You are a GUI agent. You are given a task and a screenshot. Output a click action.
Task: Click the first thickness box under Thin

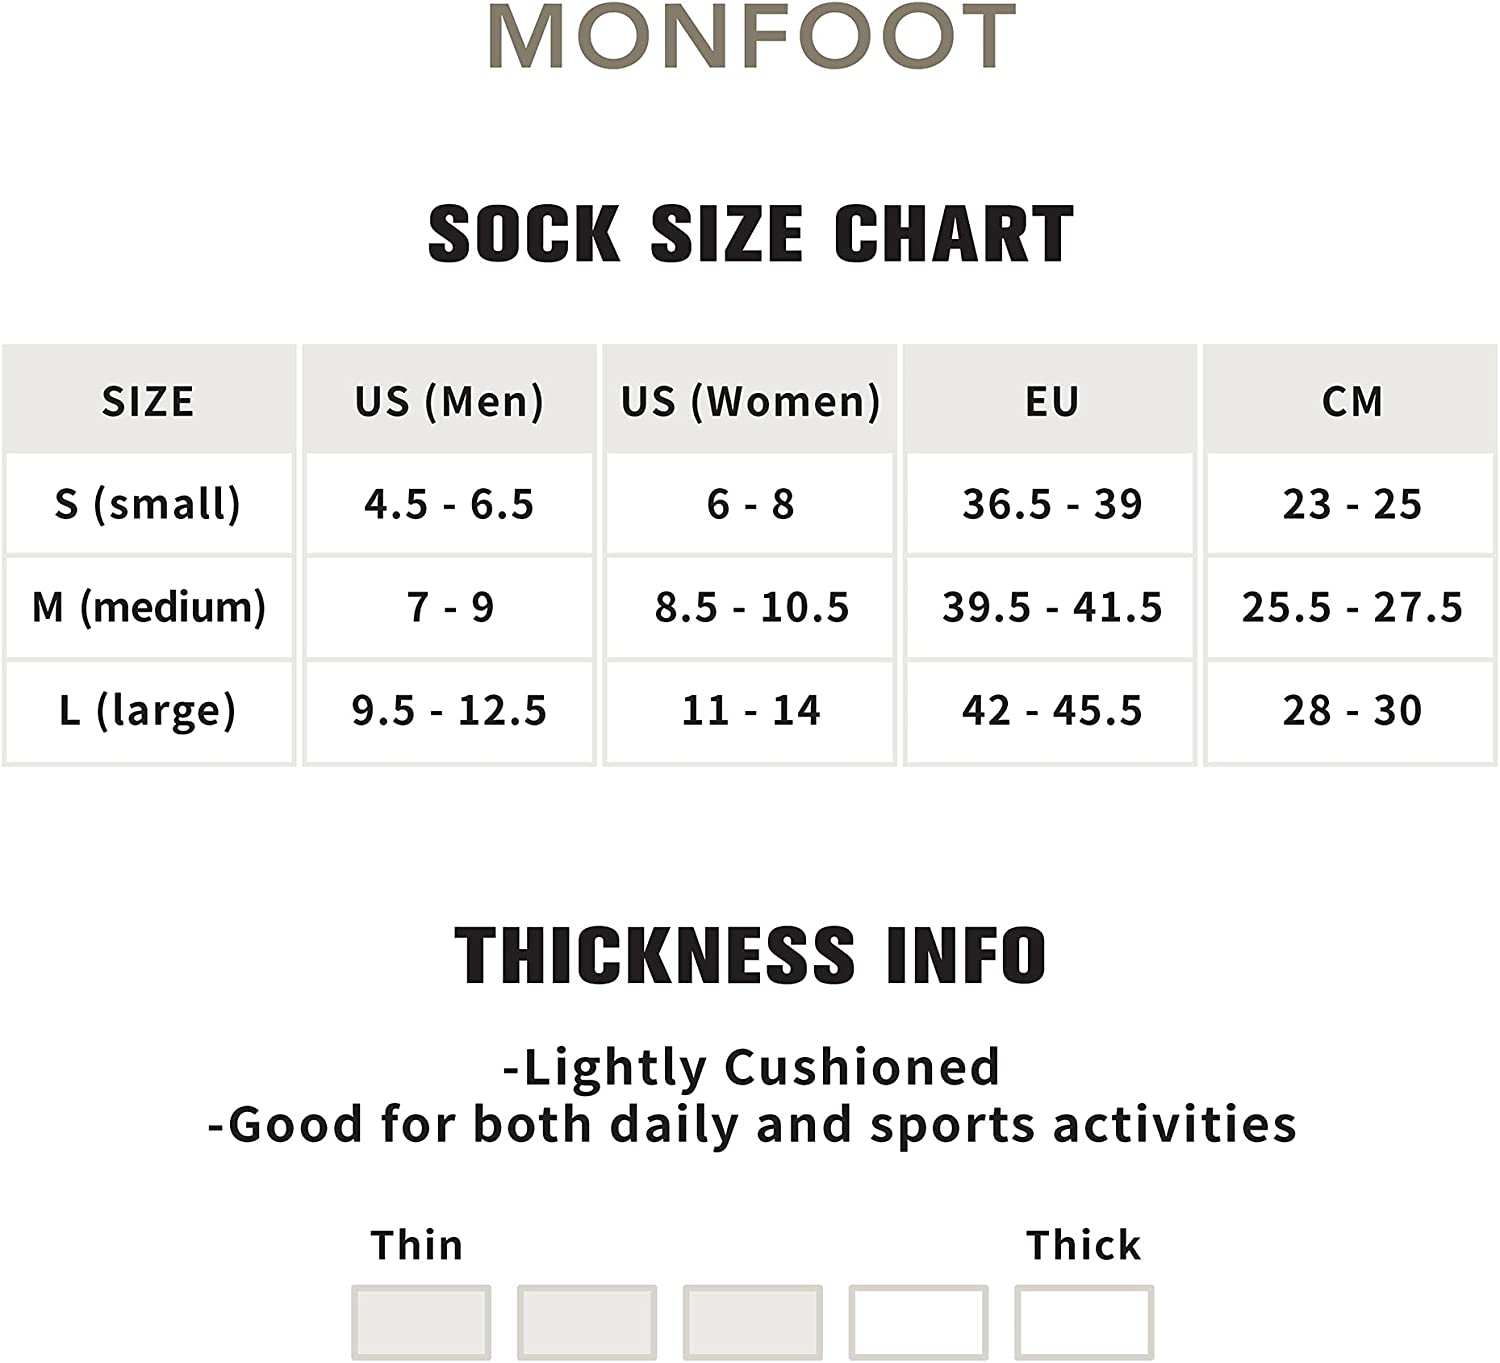tap(421, 1321)
